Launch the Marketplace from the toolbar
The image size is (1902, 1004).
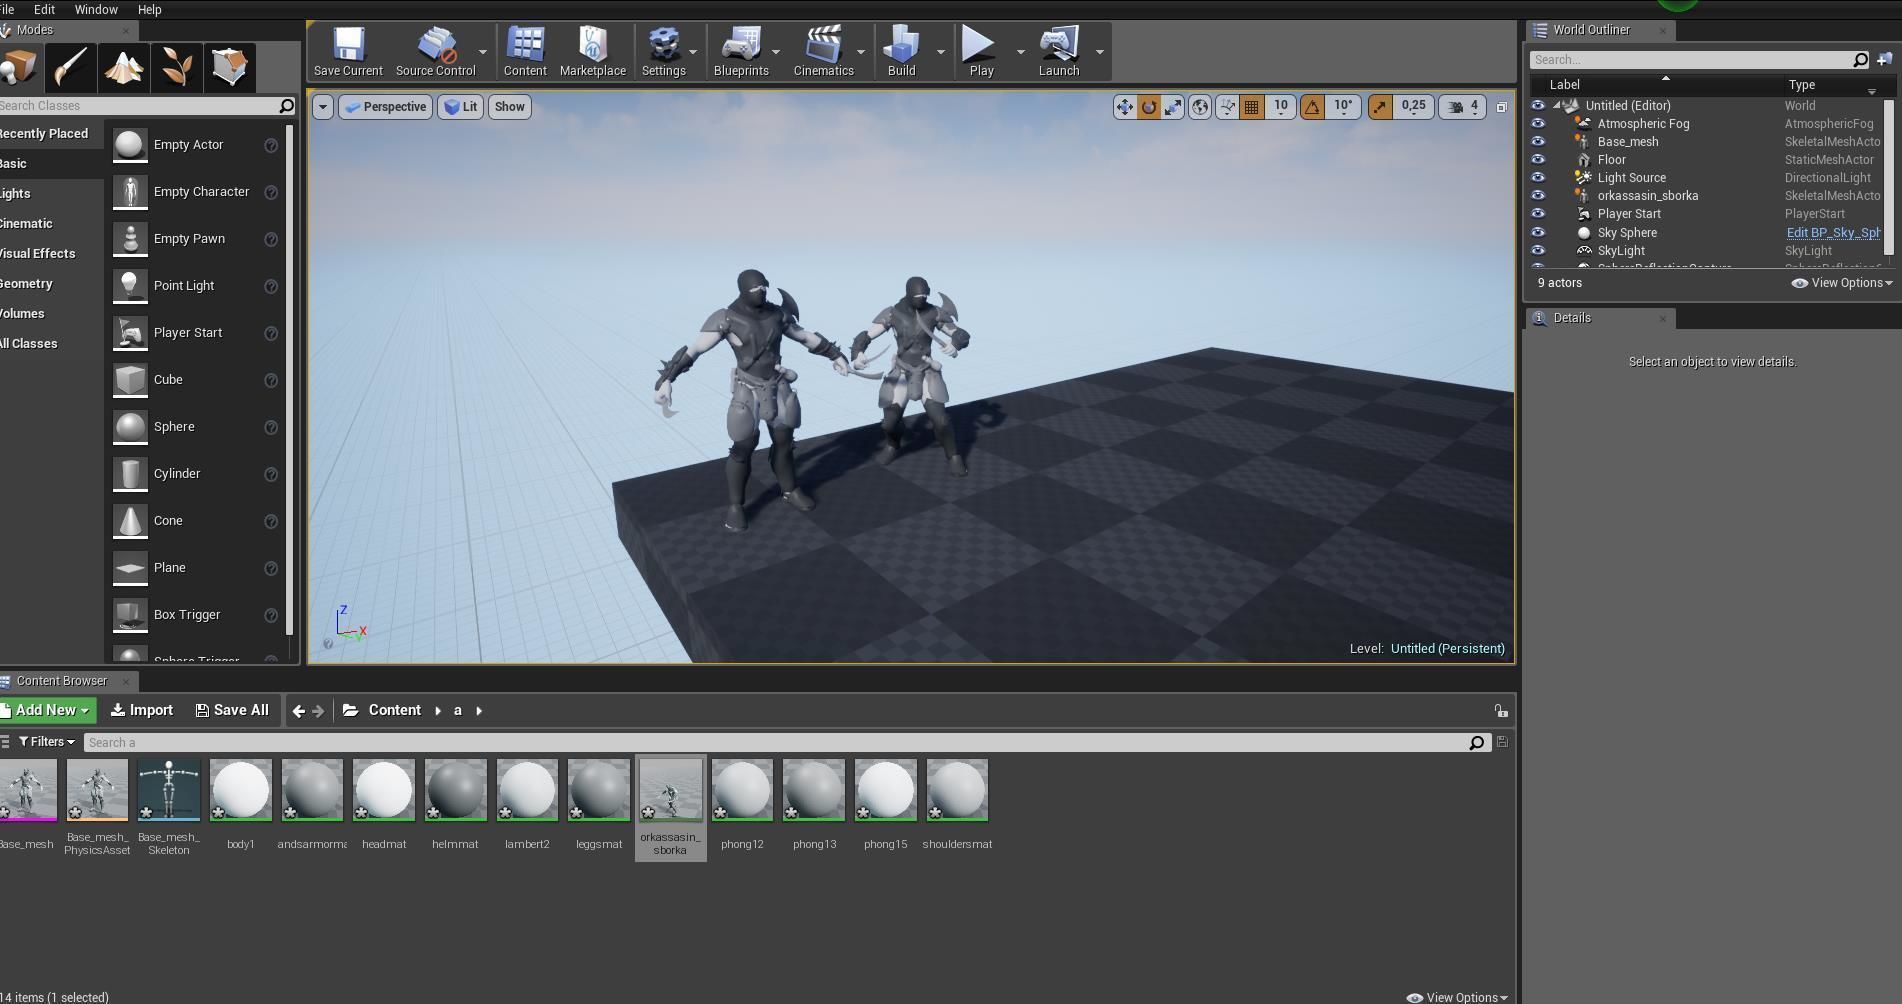(593, 52)
